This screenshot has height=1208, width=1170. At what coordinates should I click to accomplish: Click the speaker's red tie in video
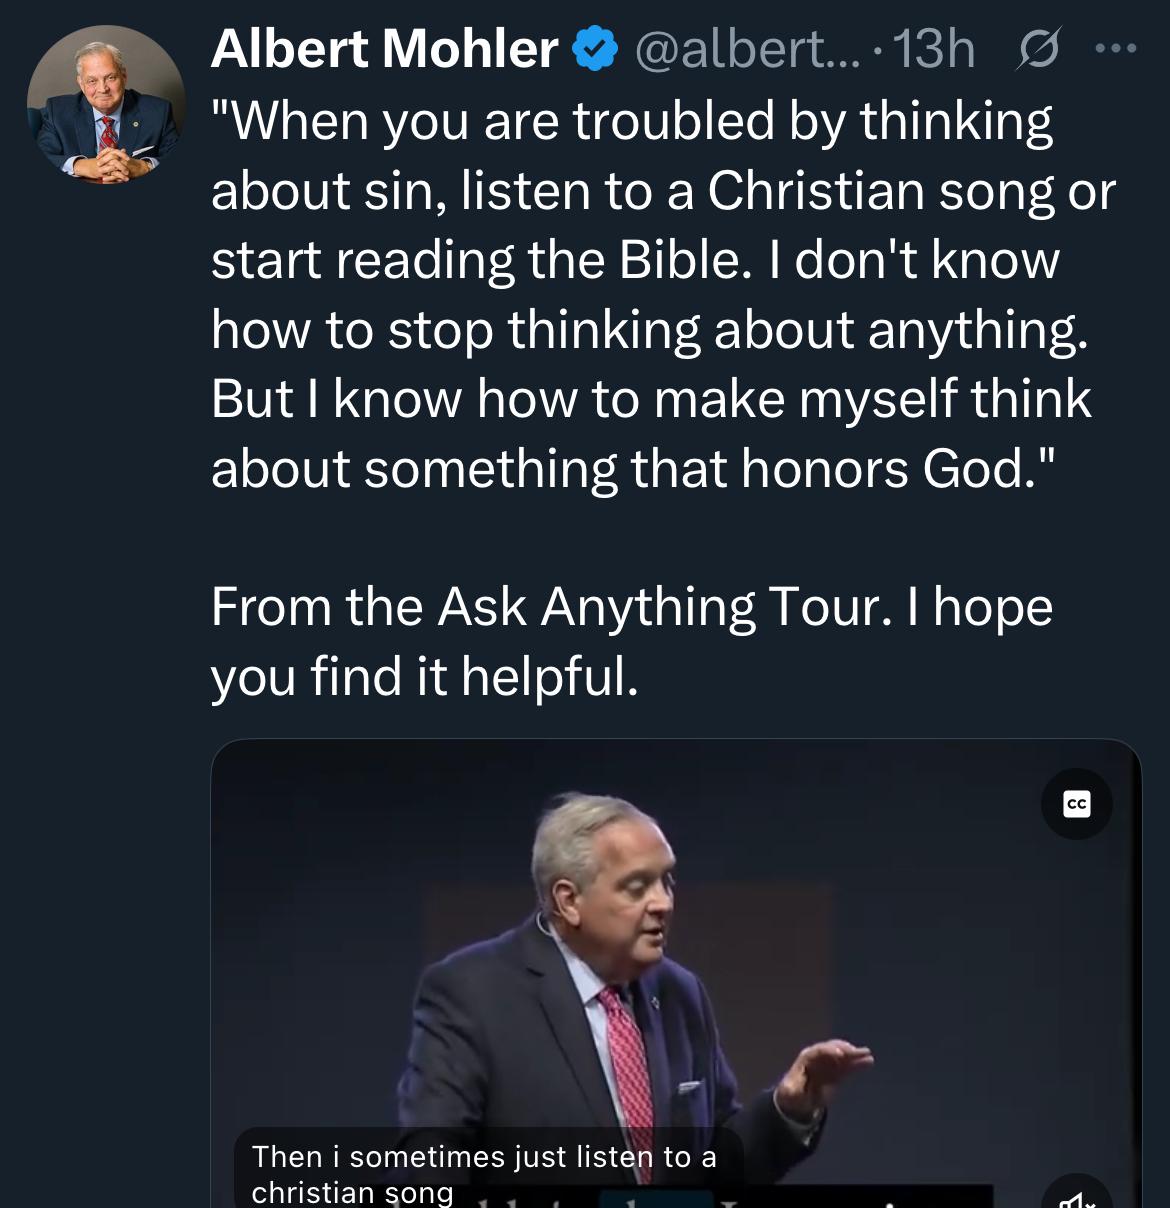point(625,1050)
